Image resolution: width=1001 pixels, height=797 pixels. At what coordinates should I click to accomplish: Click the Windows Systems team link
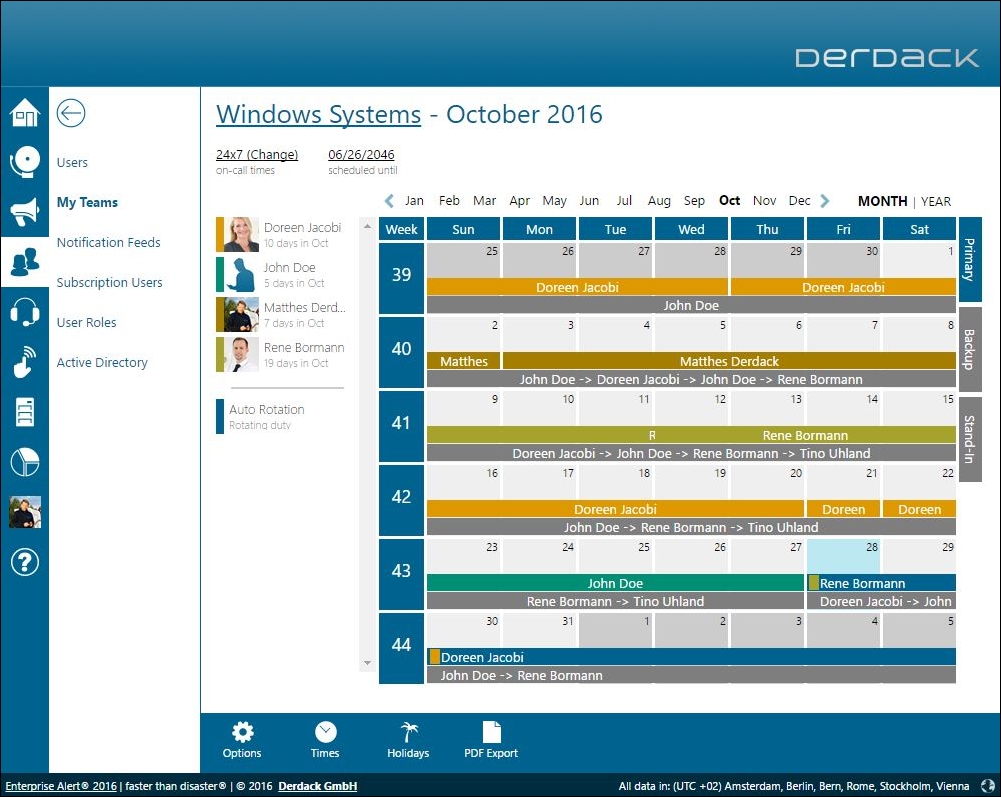[319, 115]
